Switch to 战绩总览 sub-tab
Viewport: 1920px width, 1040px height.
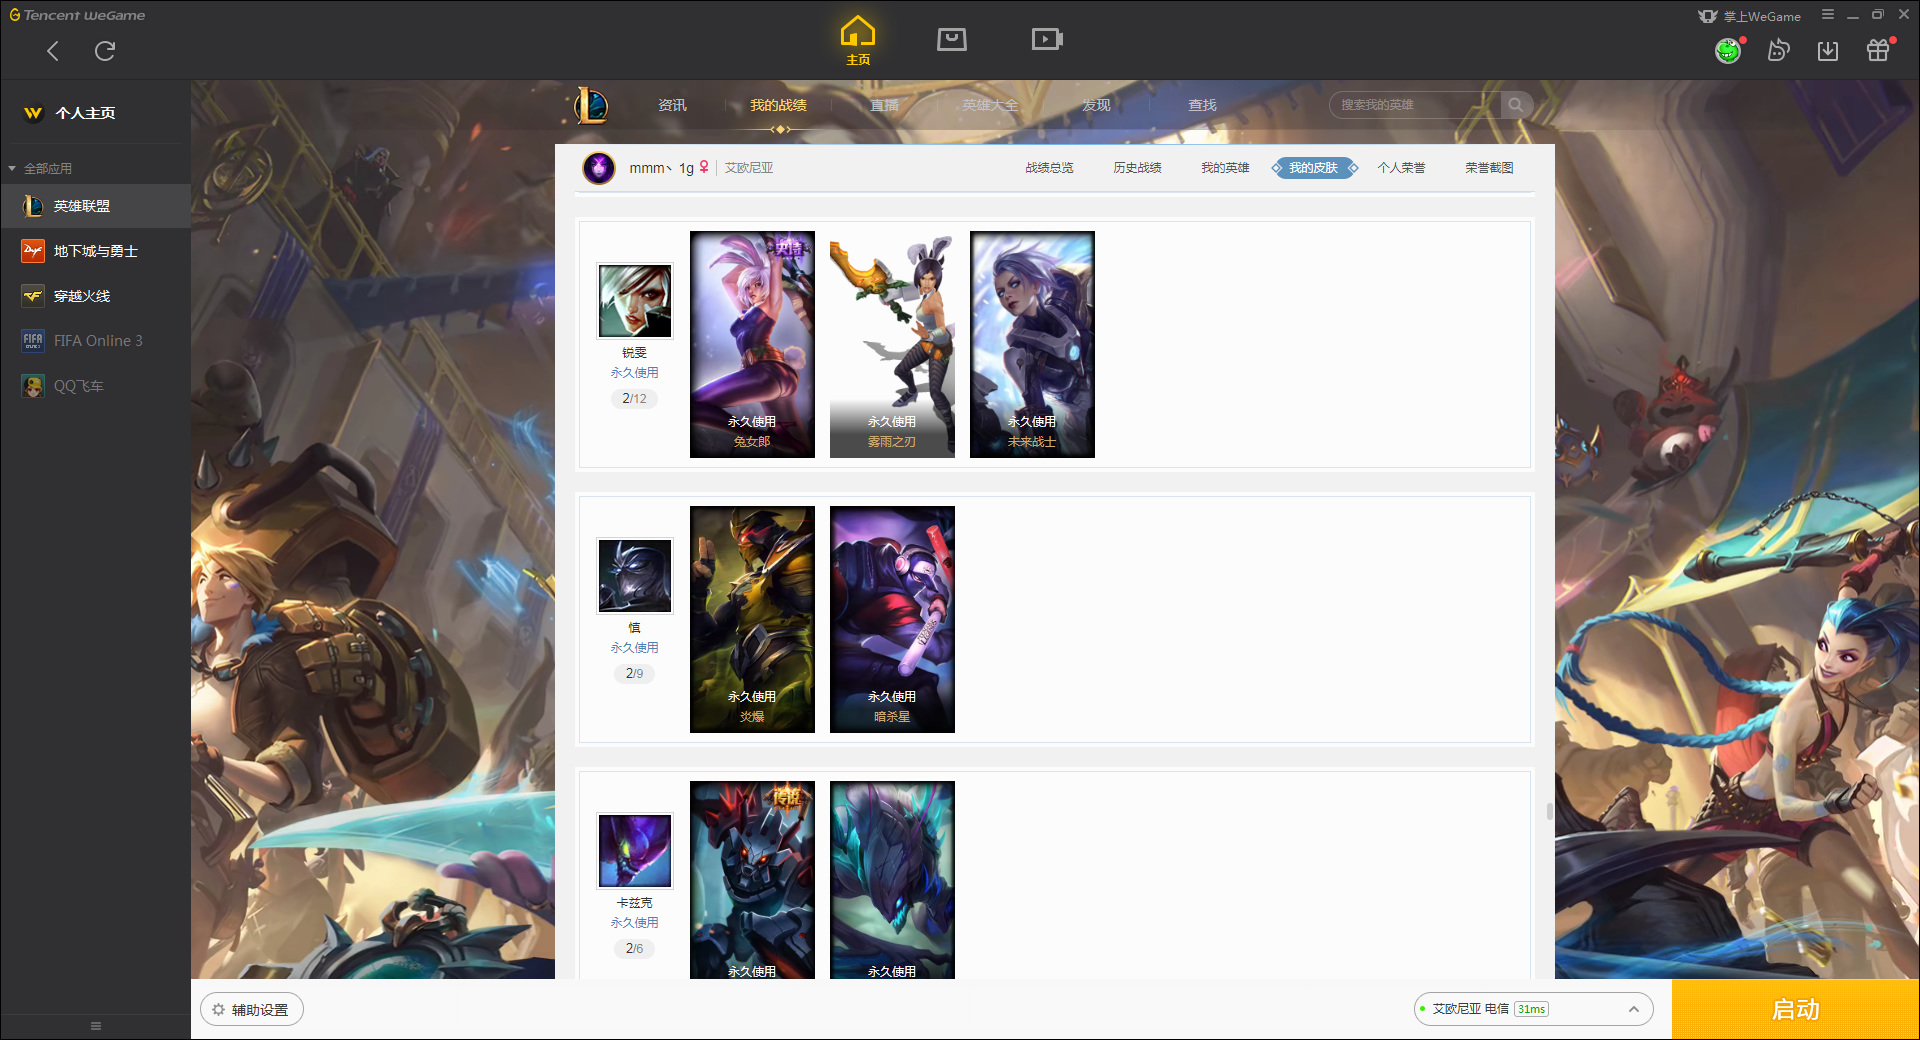coord(1049,168)
